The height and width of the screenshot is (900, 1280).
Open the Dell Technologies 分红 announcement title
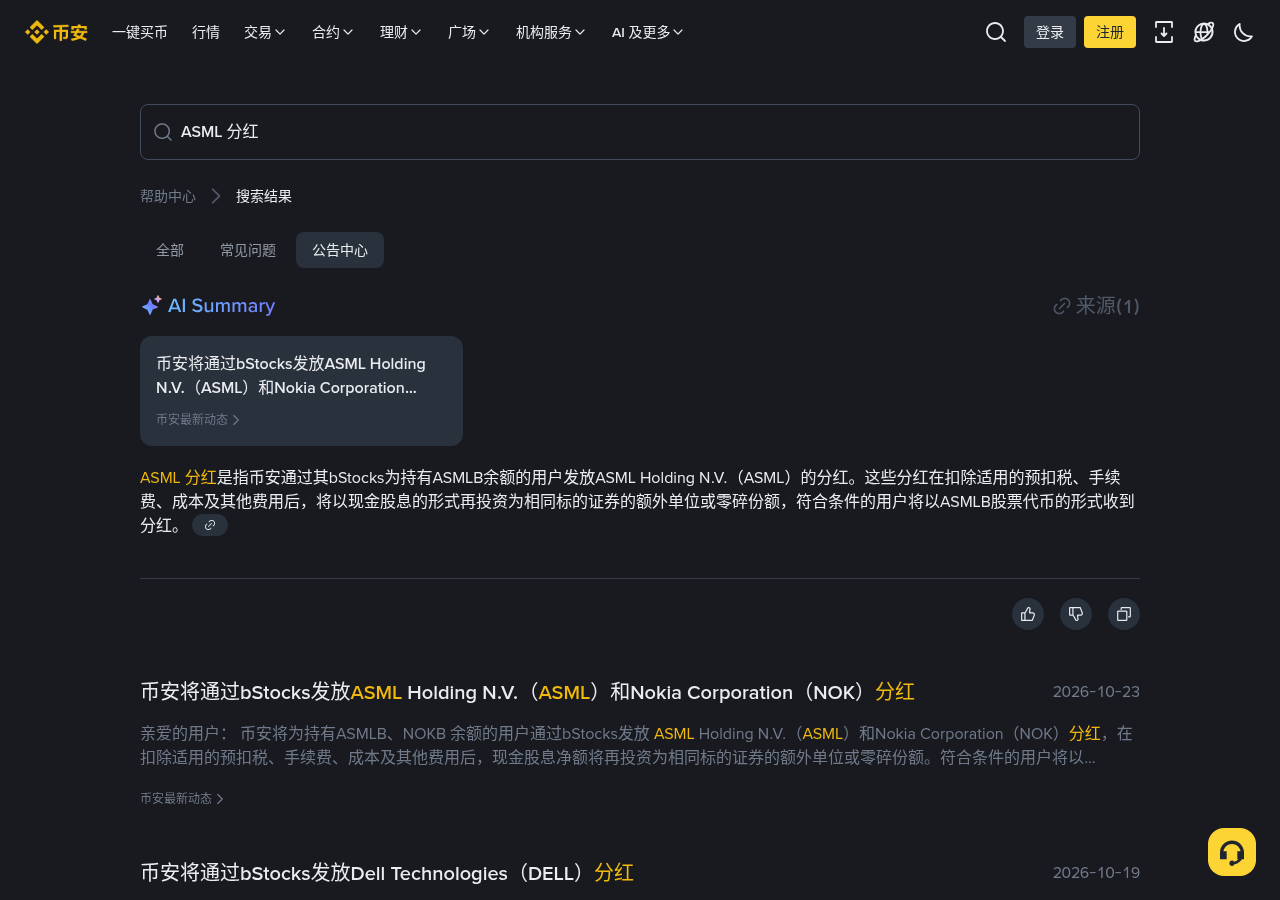click(387, 873)
